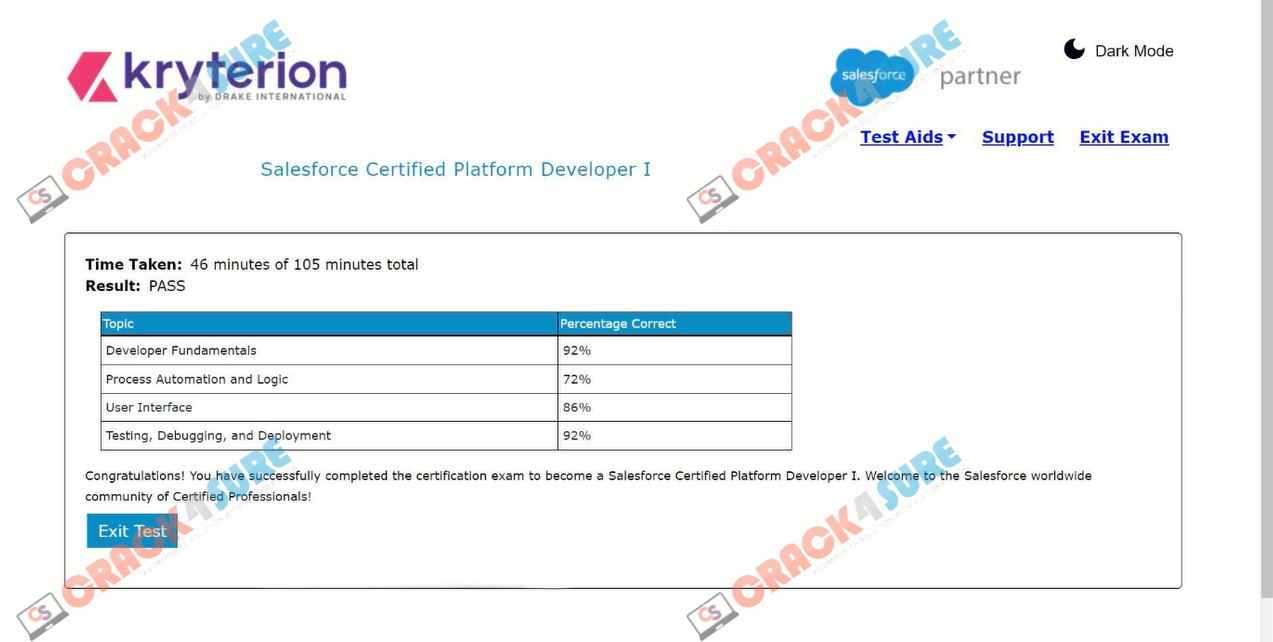Select the User Interface topic cell
1273x642 pixels.
pyautogui.click(x=329, y=407)
